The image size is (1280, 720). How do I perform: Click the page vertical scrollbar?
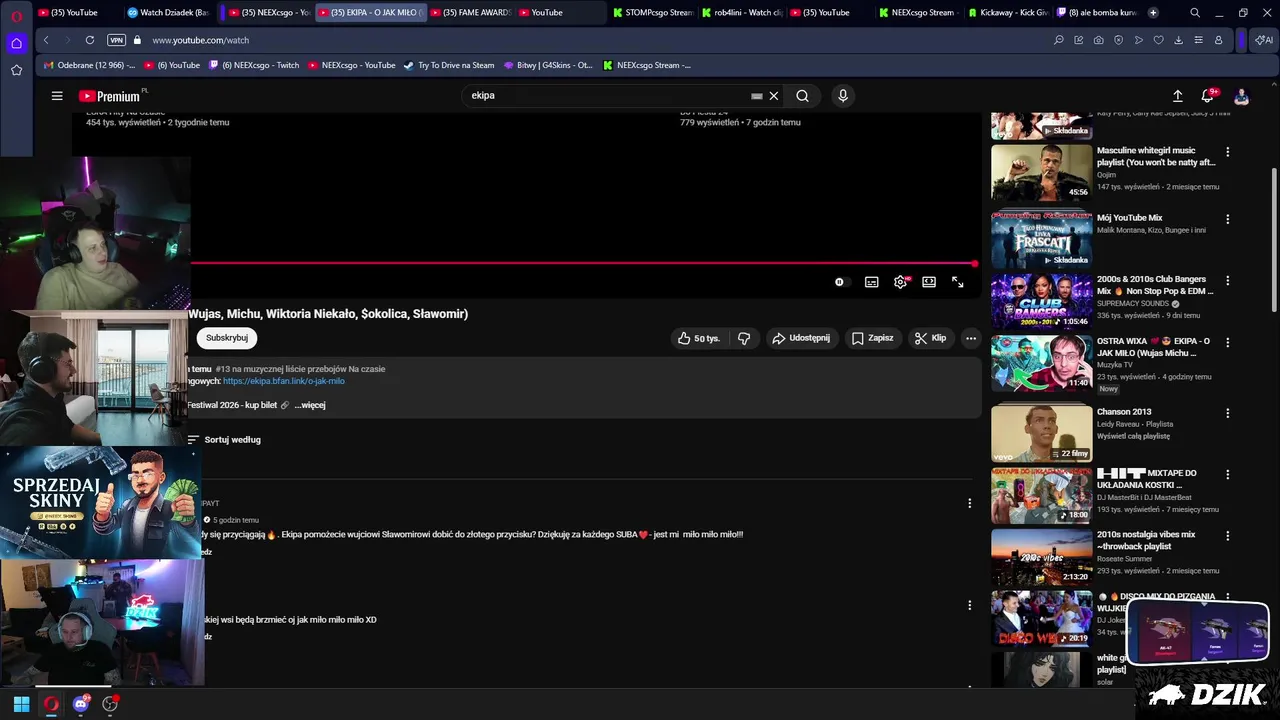pos(1273,240)
